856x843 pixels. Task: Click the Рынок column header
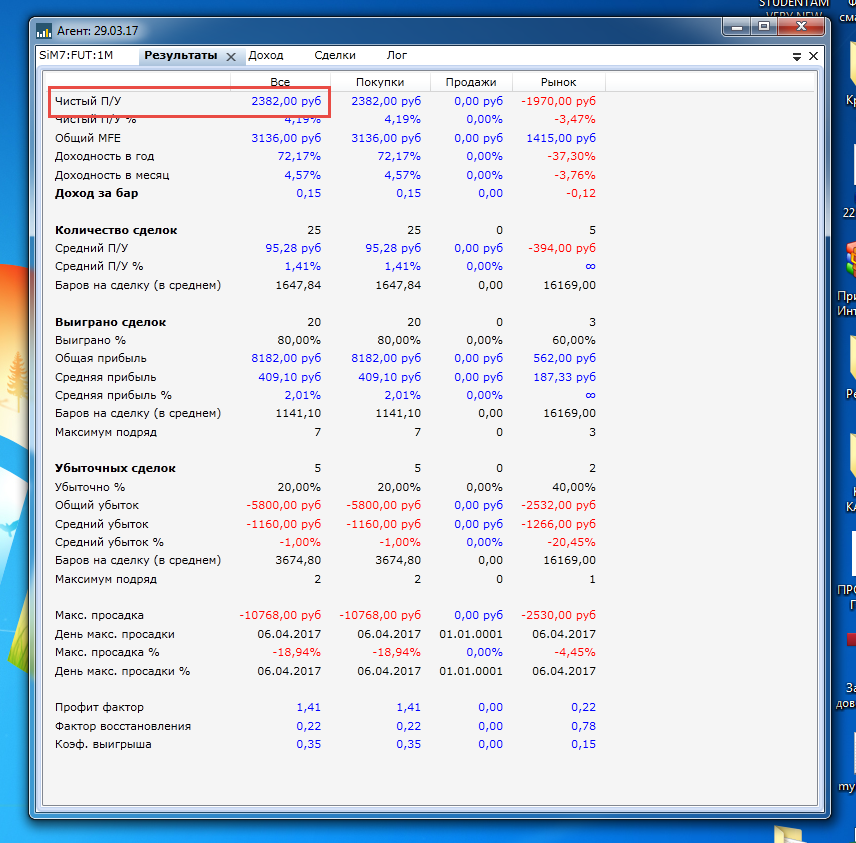[x=558, y=82]
